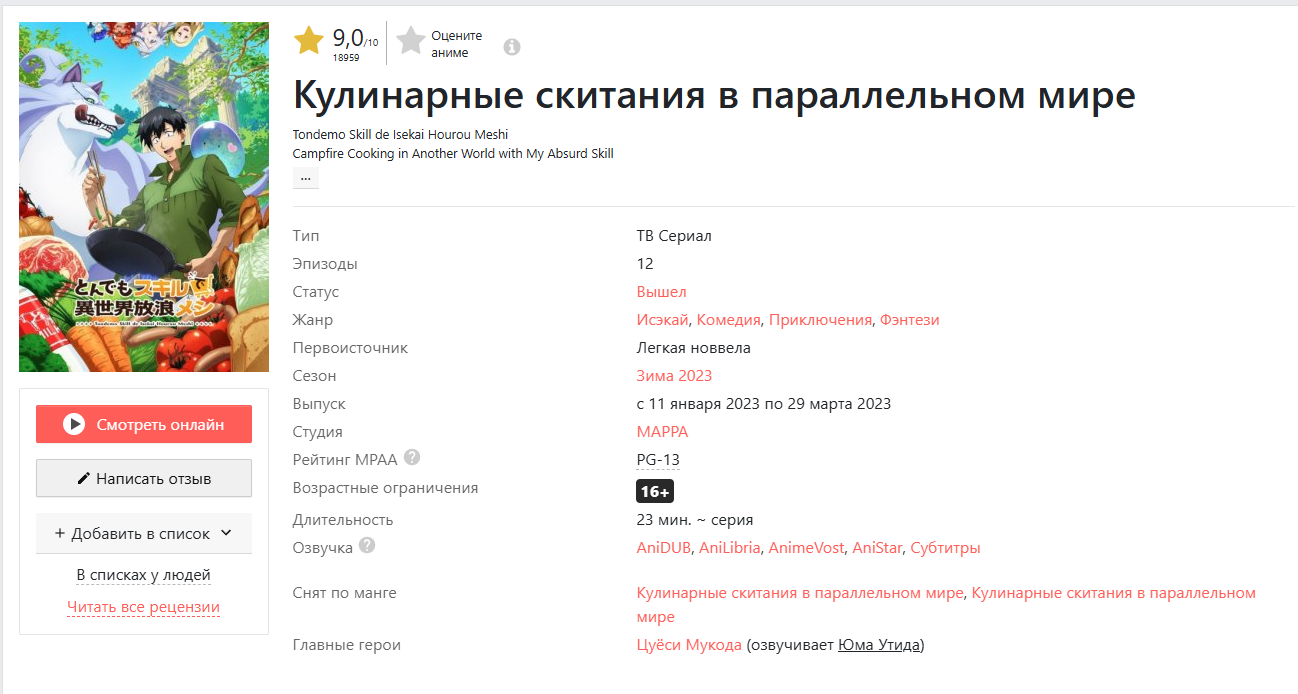Click the Первоисточник label
1298x694 pixels.
[x=350, y=348]
